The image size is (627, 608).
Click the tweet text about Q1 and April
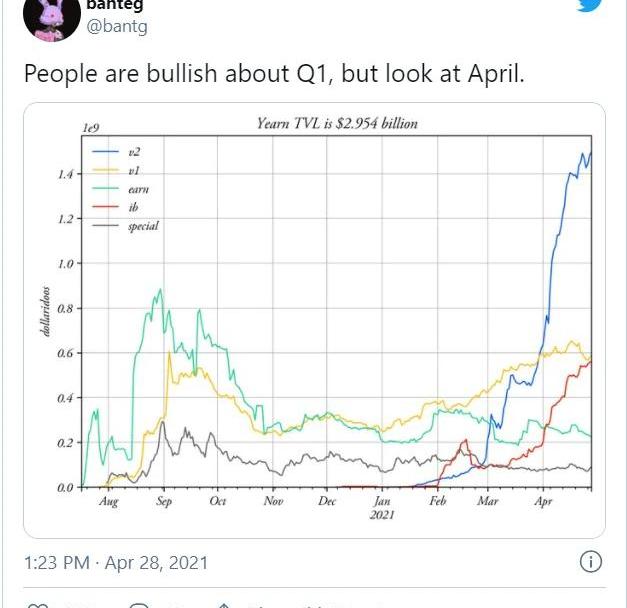[273, 74]
